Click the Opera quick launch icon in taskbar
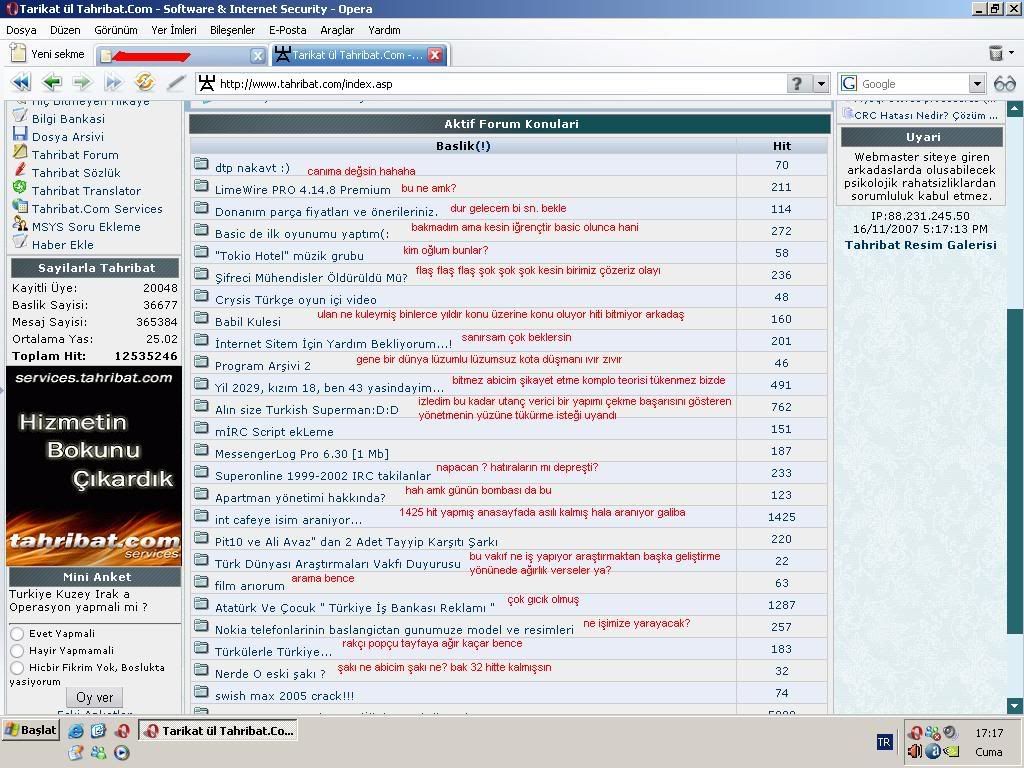Screen dimensions: 1024x768 point(122,731)
